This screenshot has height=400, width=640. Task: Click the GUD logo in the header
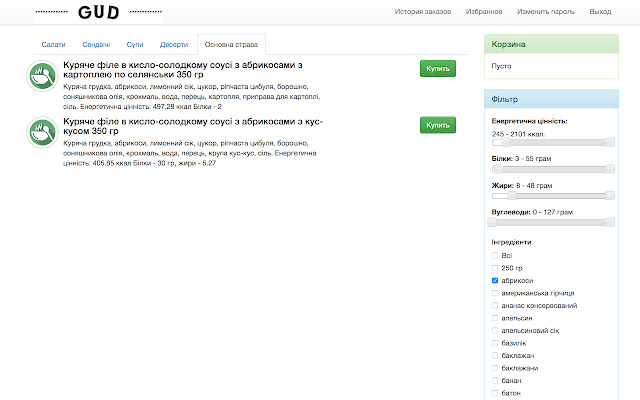click(98, 12)
